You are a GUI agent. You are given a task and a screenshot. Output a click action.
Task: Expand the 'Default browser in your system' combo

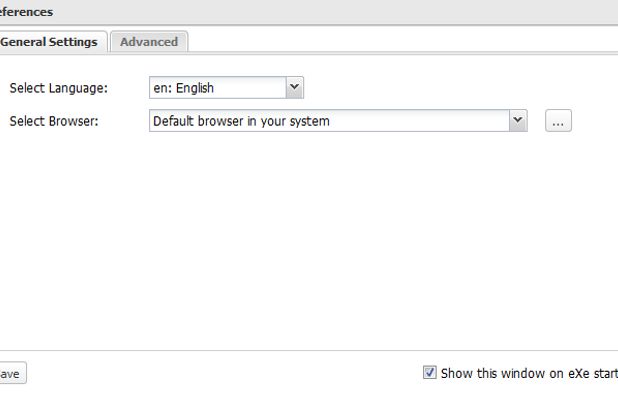point(338,121)
